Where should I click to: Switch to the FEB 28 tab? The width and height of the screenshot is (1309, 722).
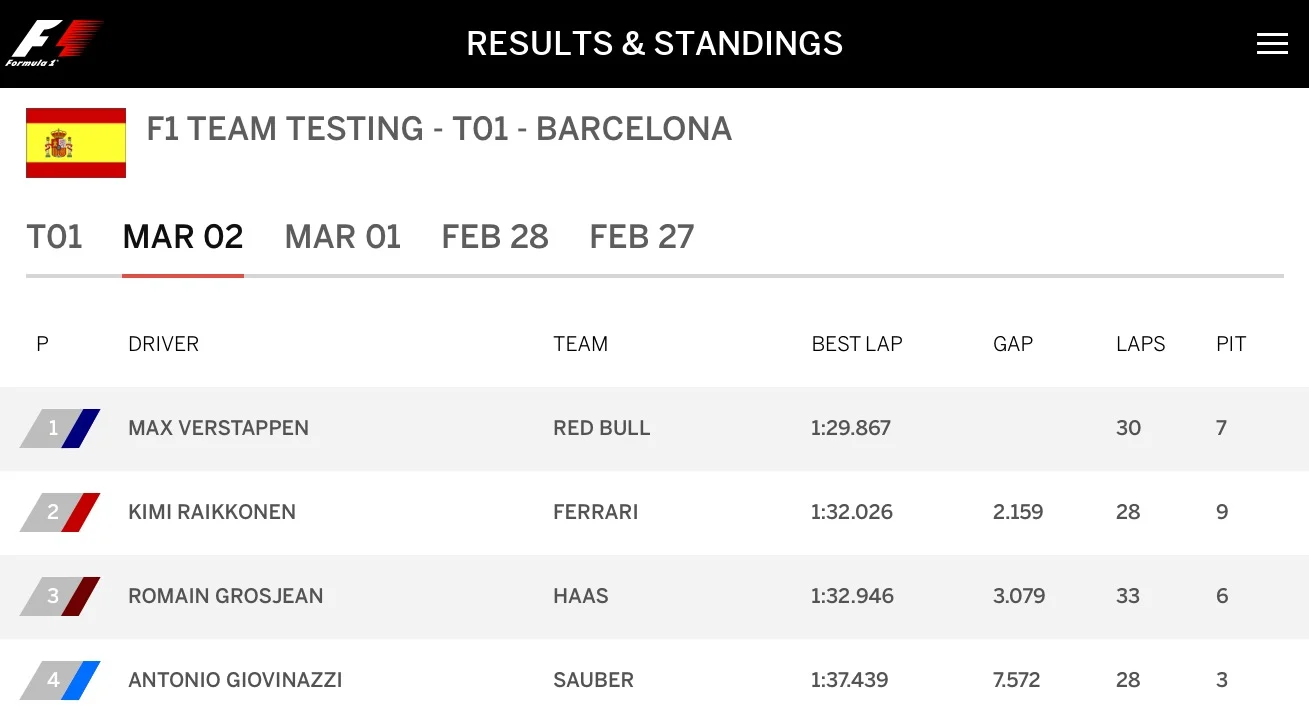[495, 237]
